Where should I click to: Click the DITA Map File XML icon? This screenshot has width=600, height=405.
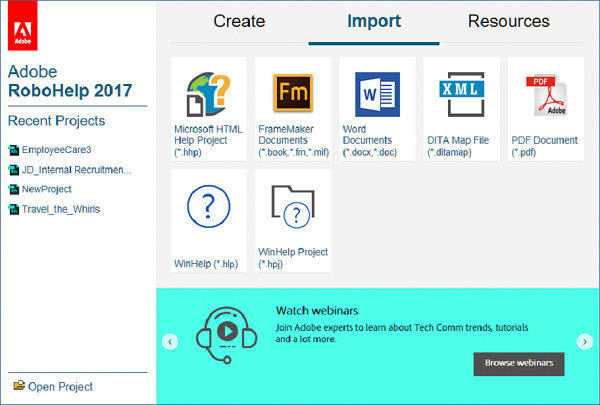pyautogui.click(x=461, y=97)
